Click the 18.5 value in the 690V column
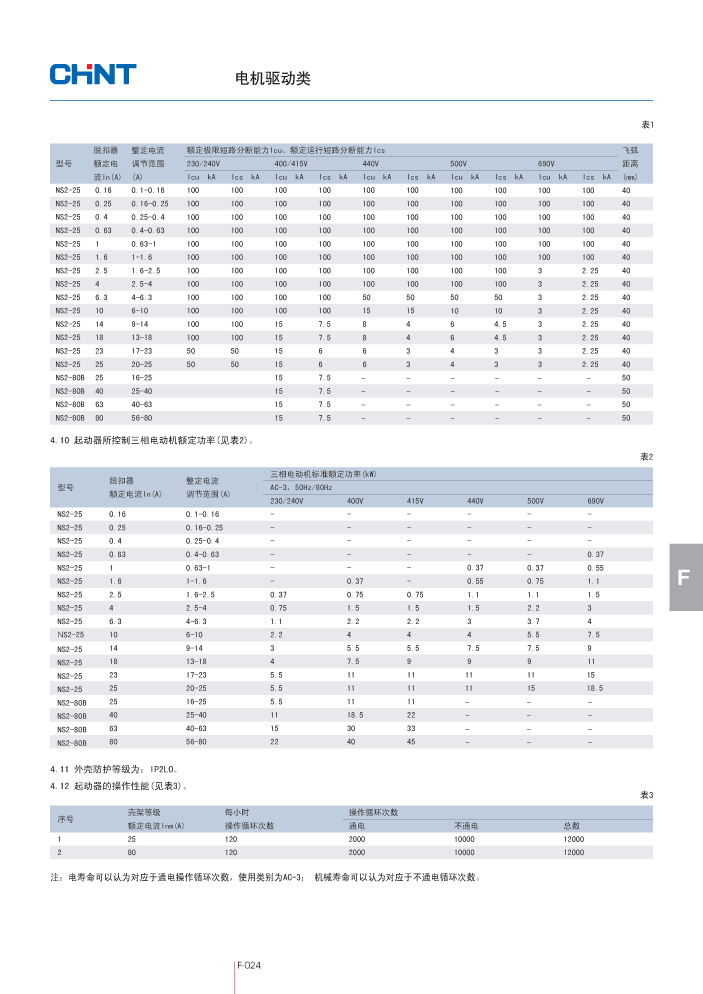Viewport: 703px width, 994px height. coord(595,689)
